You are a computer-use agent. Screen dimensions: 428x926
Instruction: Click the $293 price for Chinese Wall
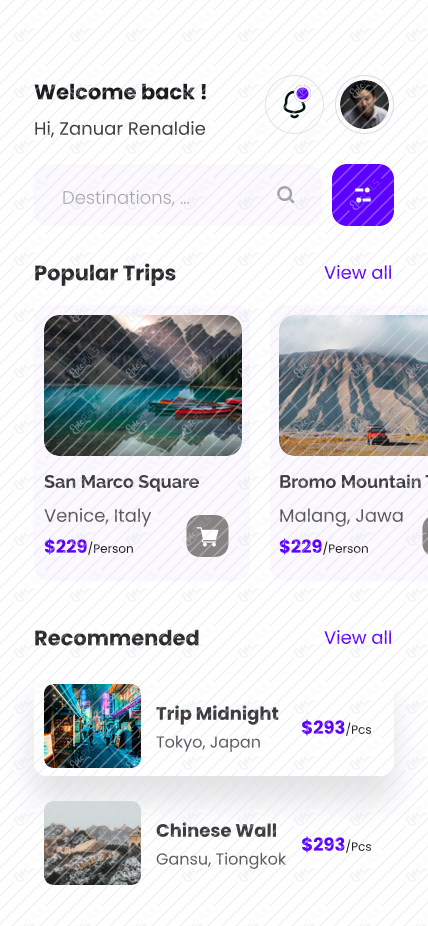pyautogui.click(x=323, y=845)
